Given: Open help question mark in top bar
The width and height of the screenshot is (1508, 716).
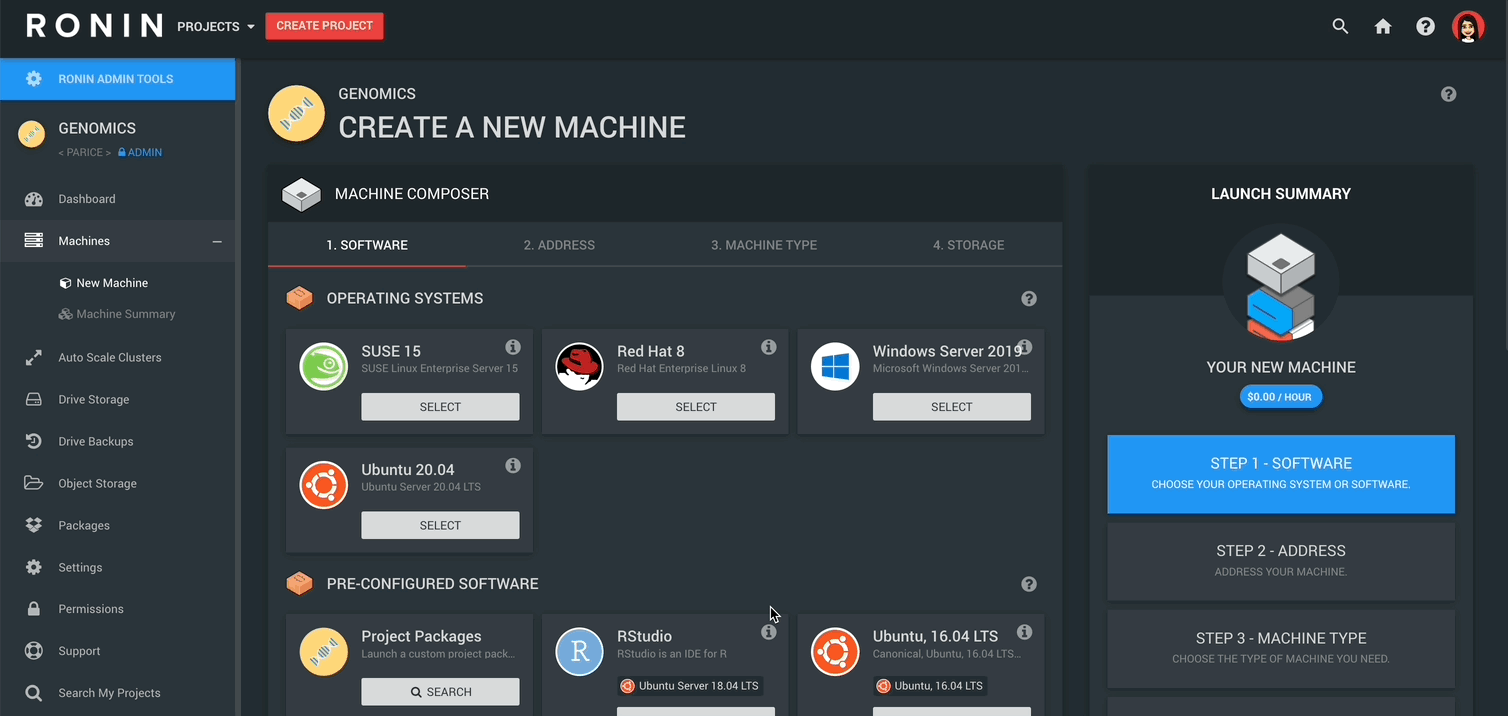Looking at the screenshot, I should tap(1426, 27).
